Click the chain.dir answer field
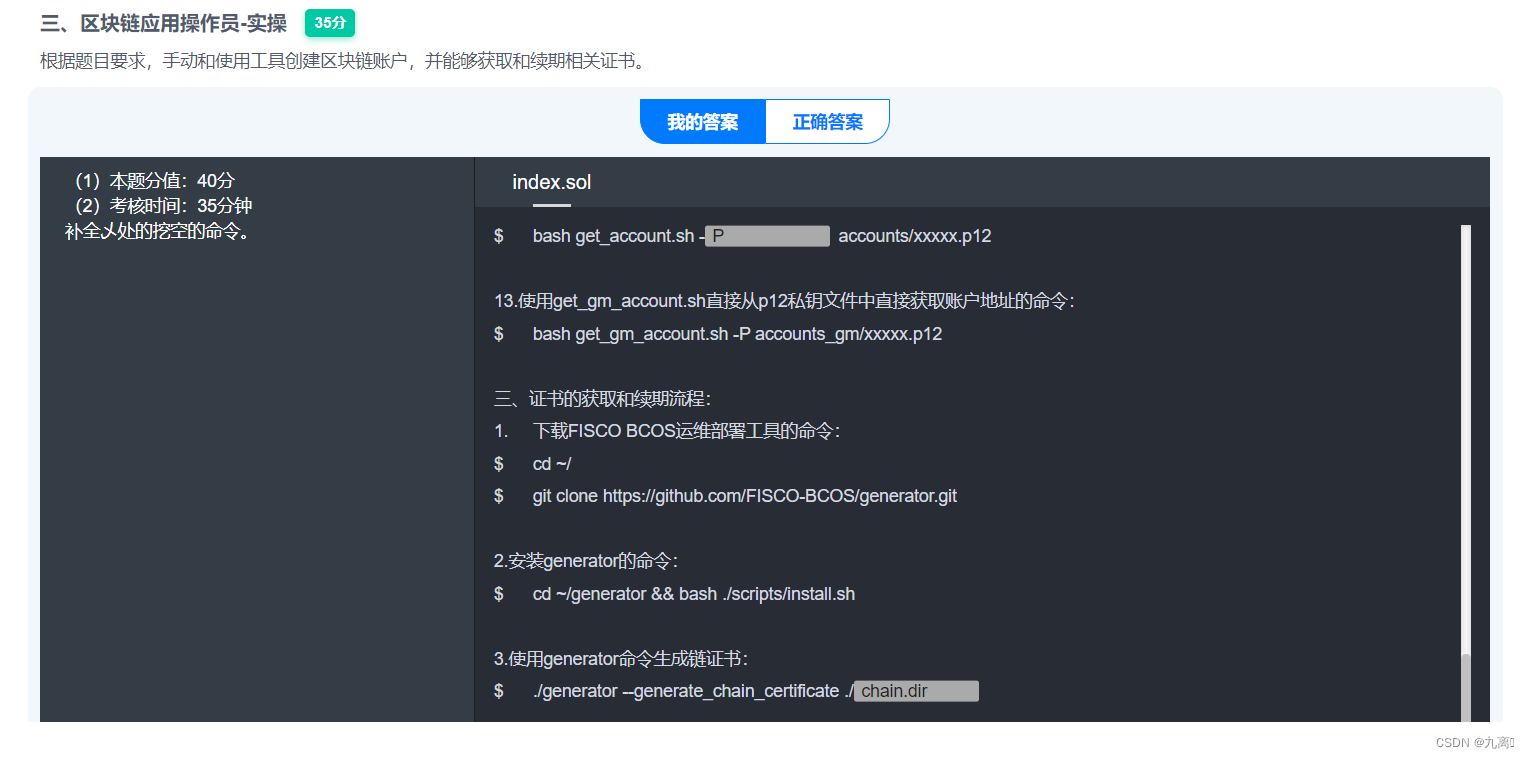 916,691
